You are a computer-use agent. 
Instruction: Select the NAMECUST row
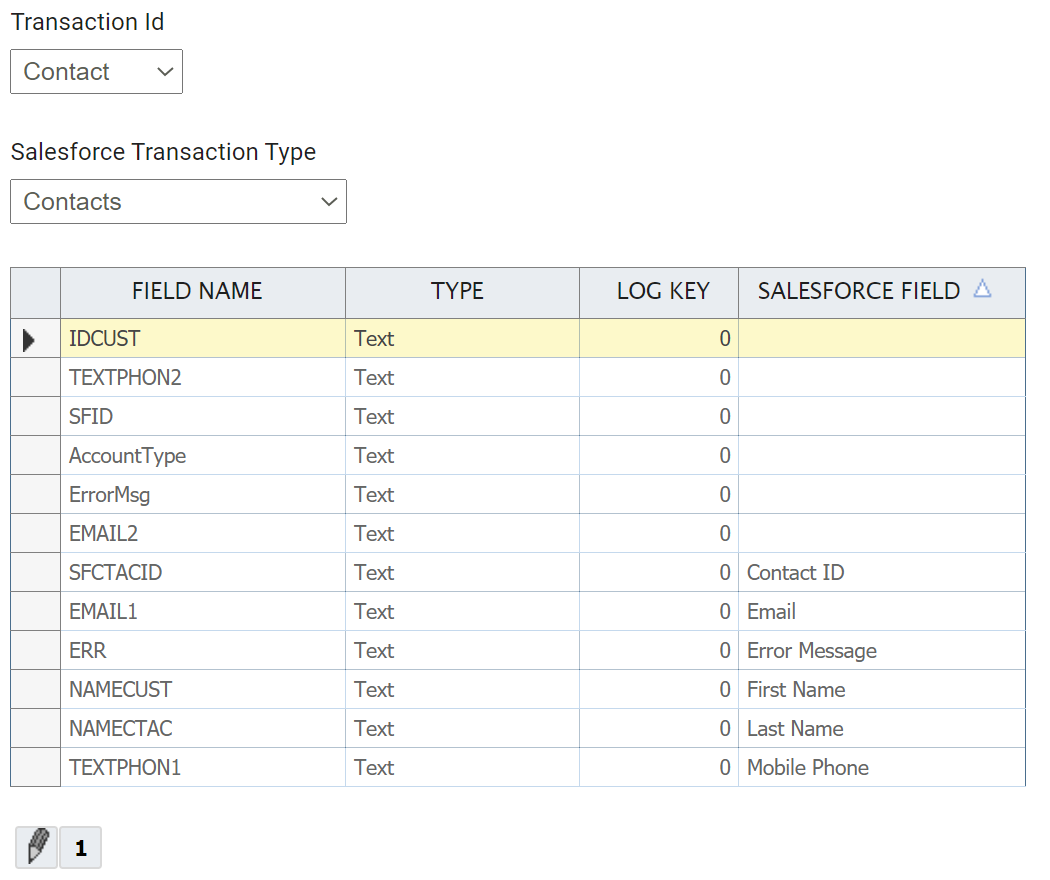point(121,690)
